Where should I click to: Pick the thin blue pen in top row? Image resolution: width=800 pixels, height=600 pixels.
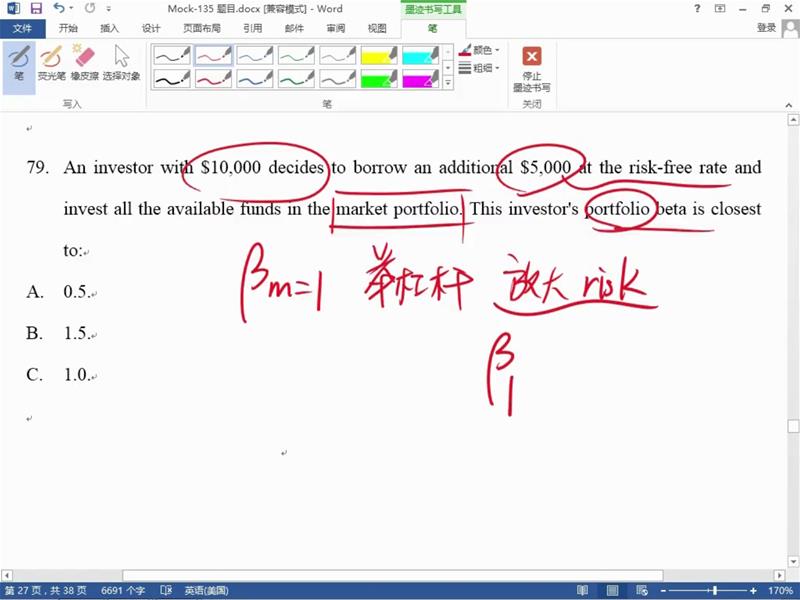(x=255, y=55)
